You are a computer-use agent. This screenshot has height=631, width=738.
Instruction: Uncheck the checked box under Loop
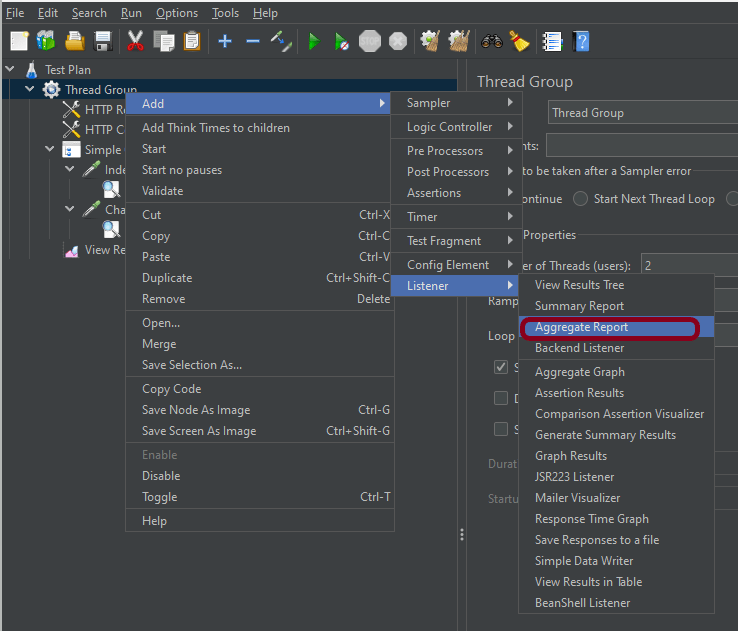pos(501,367)
